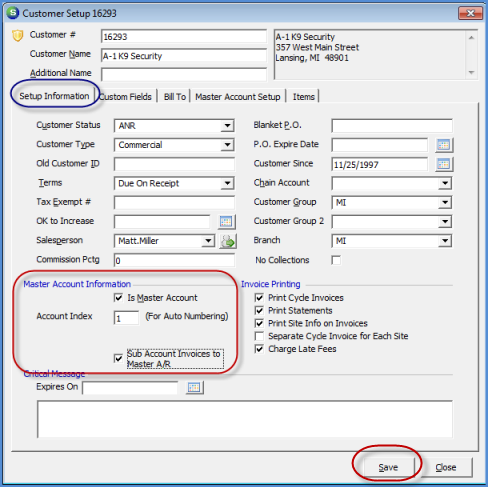
Task: Click the salesperson lookup icon beside Matt.Miller
Action: pyautogui.click(x=228, y=241)
